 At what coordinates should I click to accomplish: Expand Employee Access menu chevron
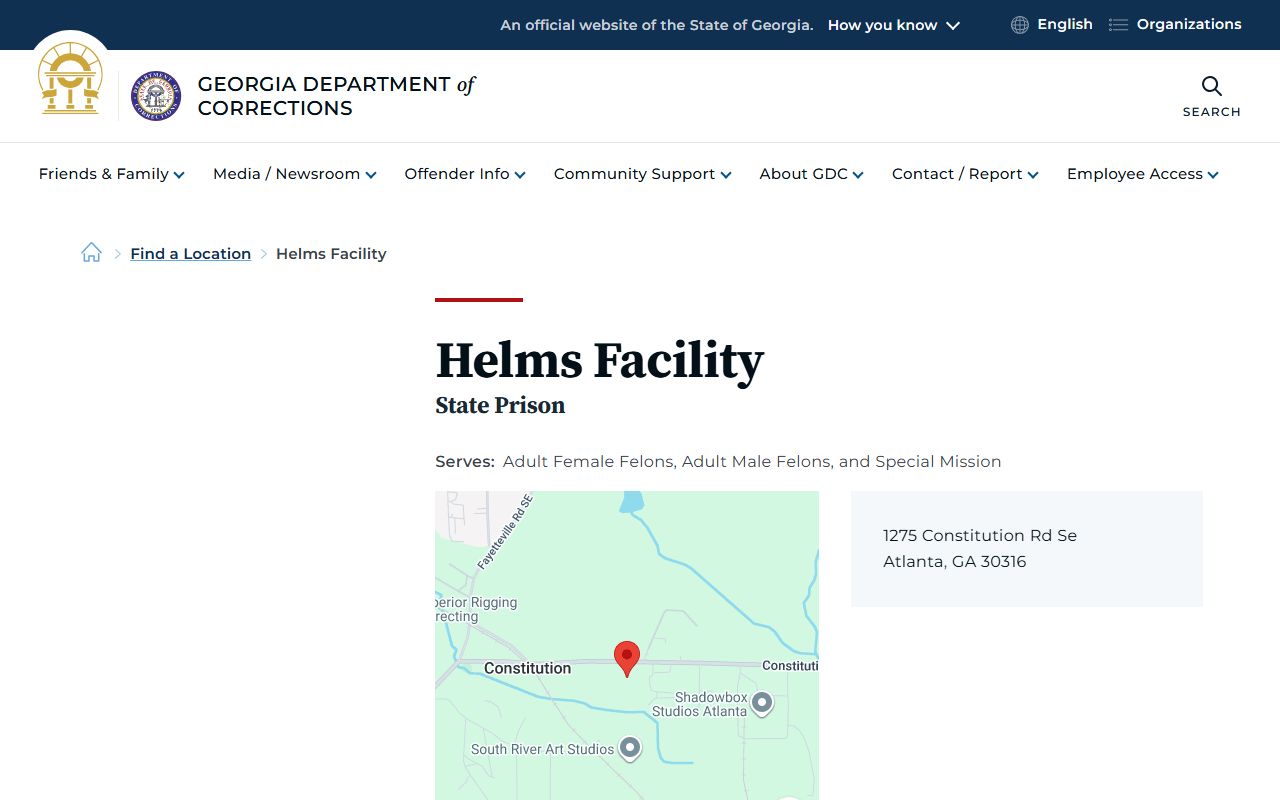pos(1213,175)
